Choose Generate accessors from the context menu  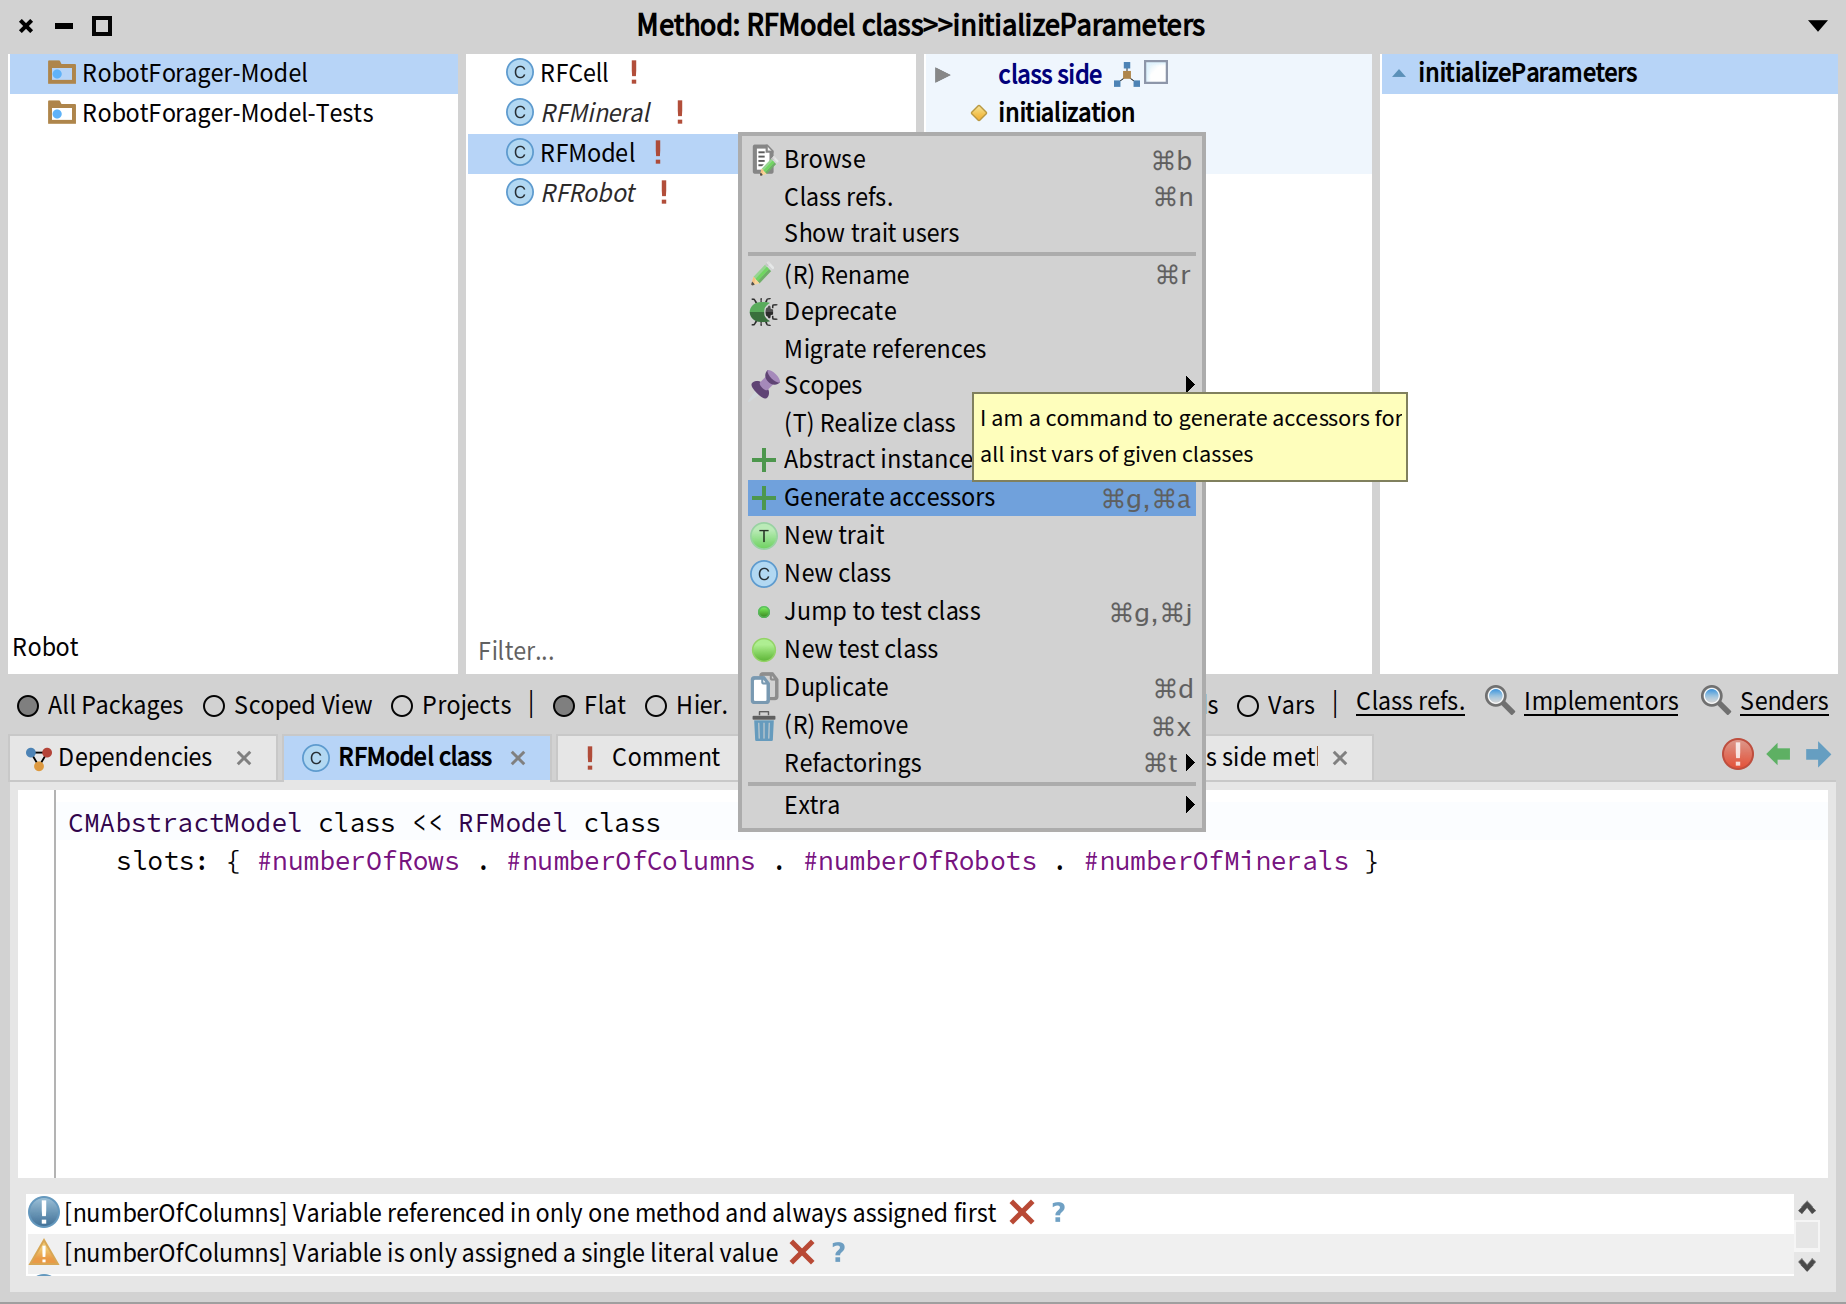click(x=888, y=498)
